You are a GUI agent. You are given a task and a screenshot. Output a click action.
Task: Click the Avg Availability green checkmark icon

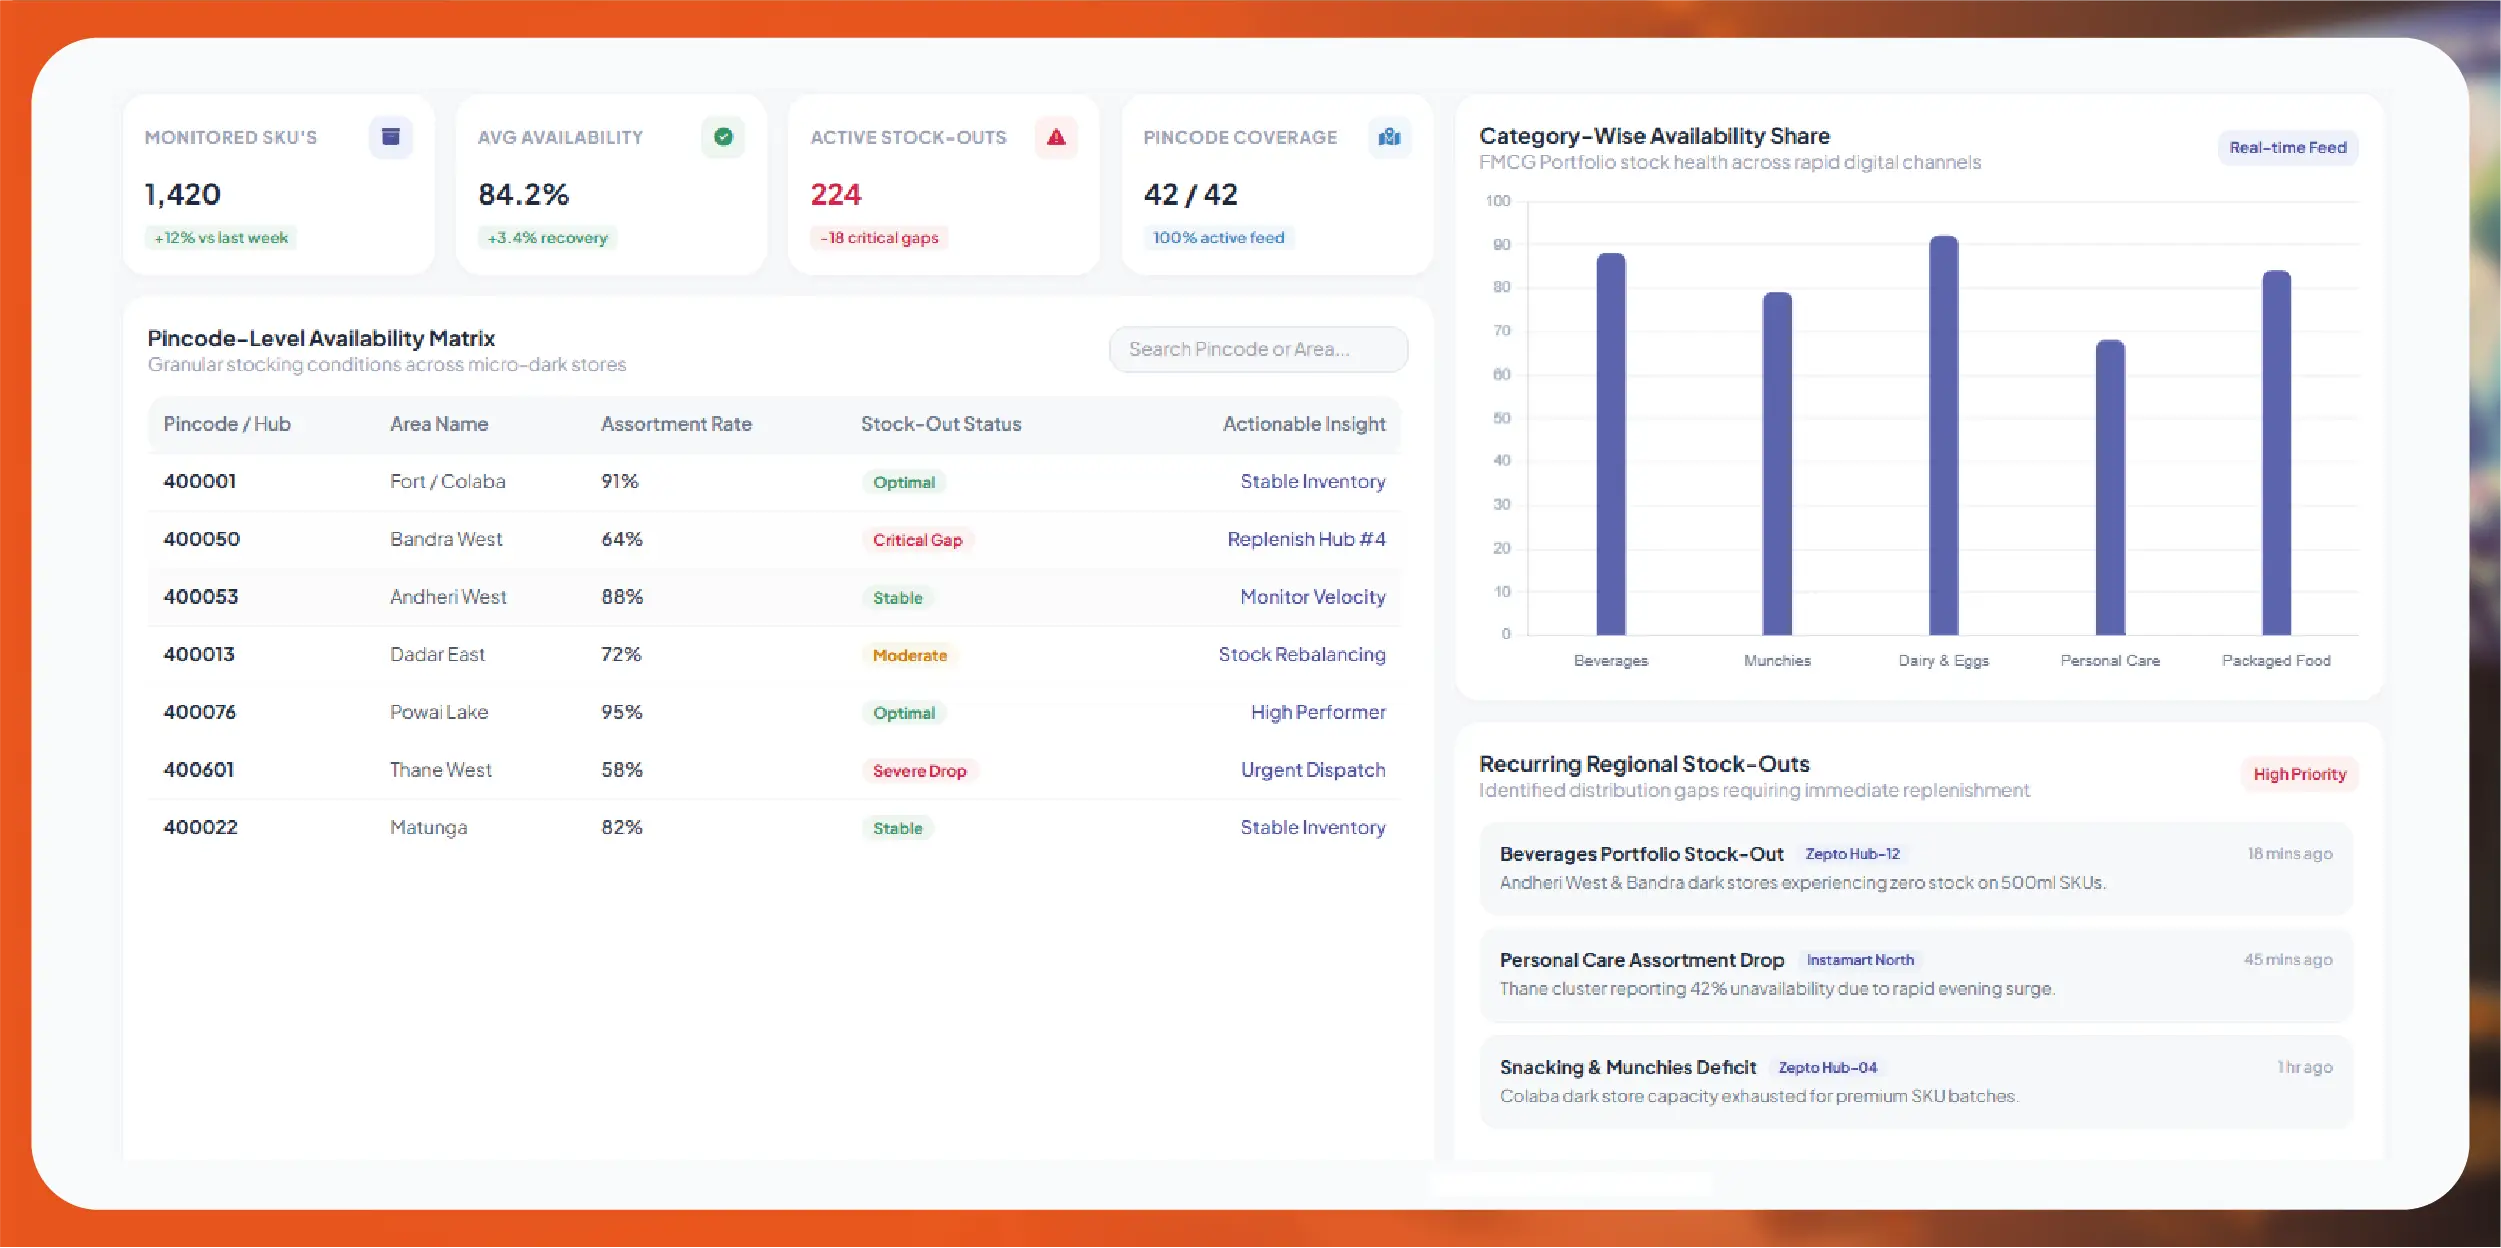coord(723,137)
